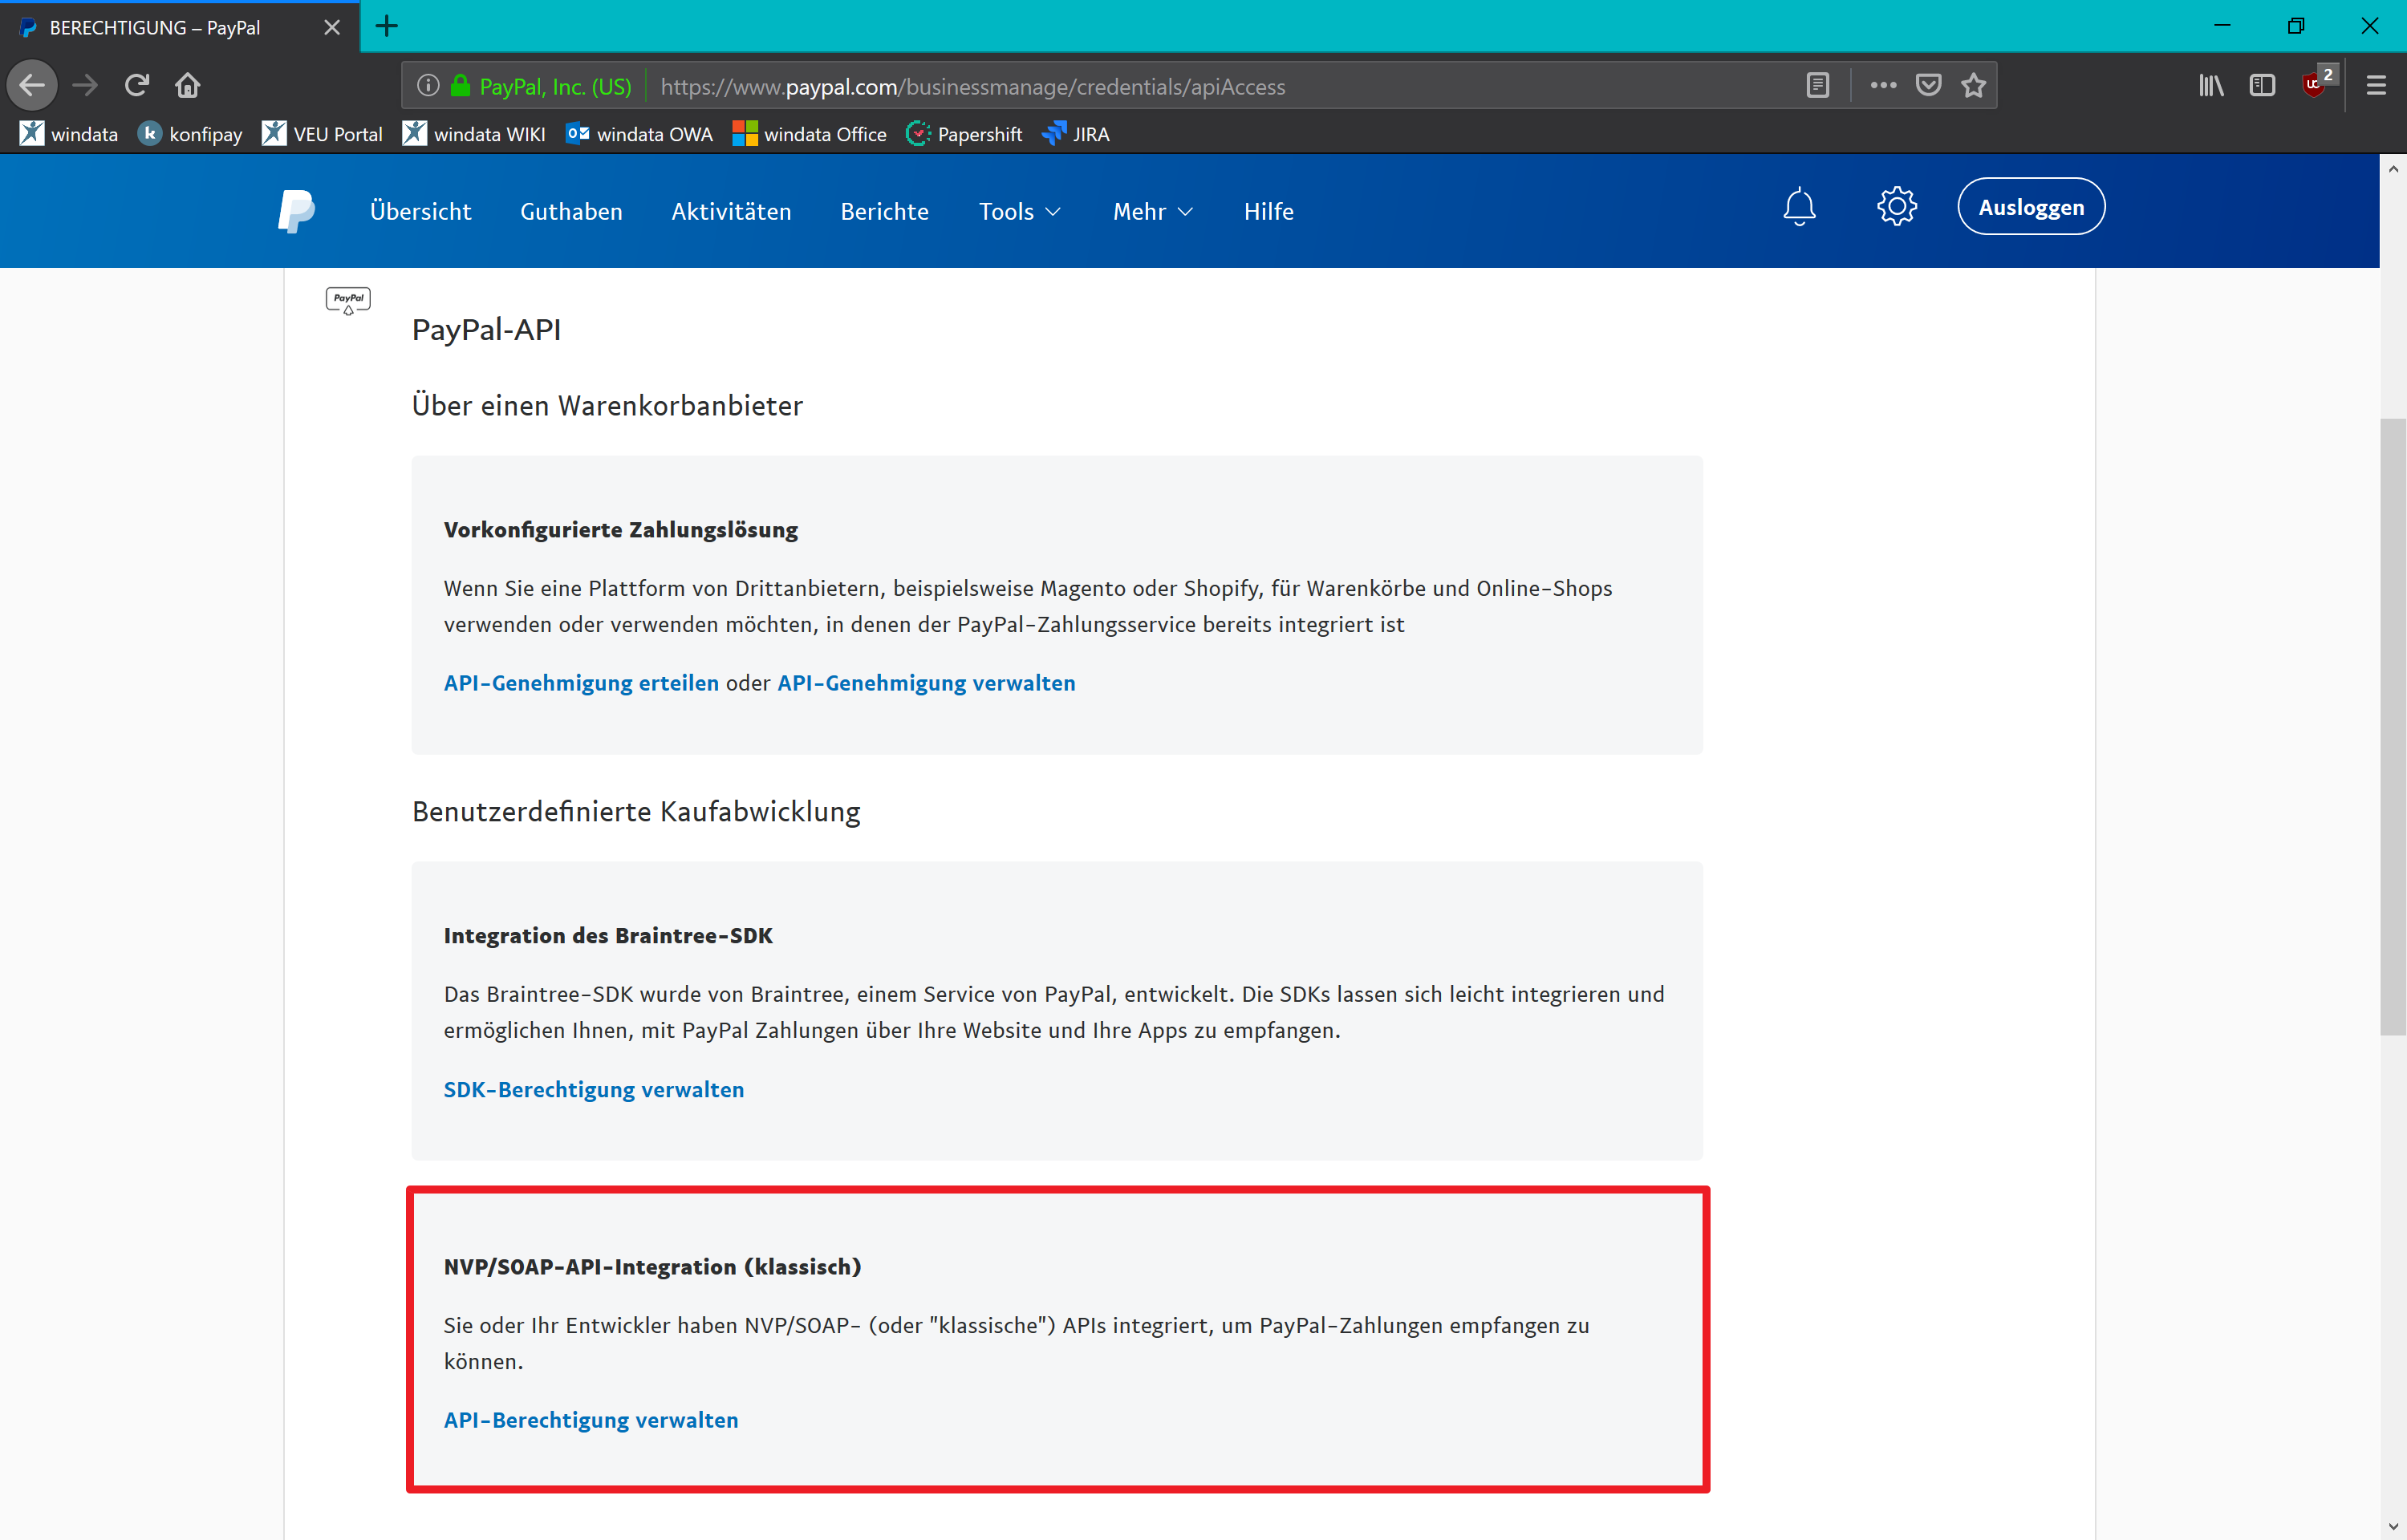Open the Aktivitäten menu item

click(731, 211)
